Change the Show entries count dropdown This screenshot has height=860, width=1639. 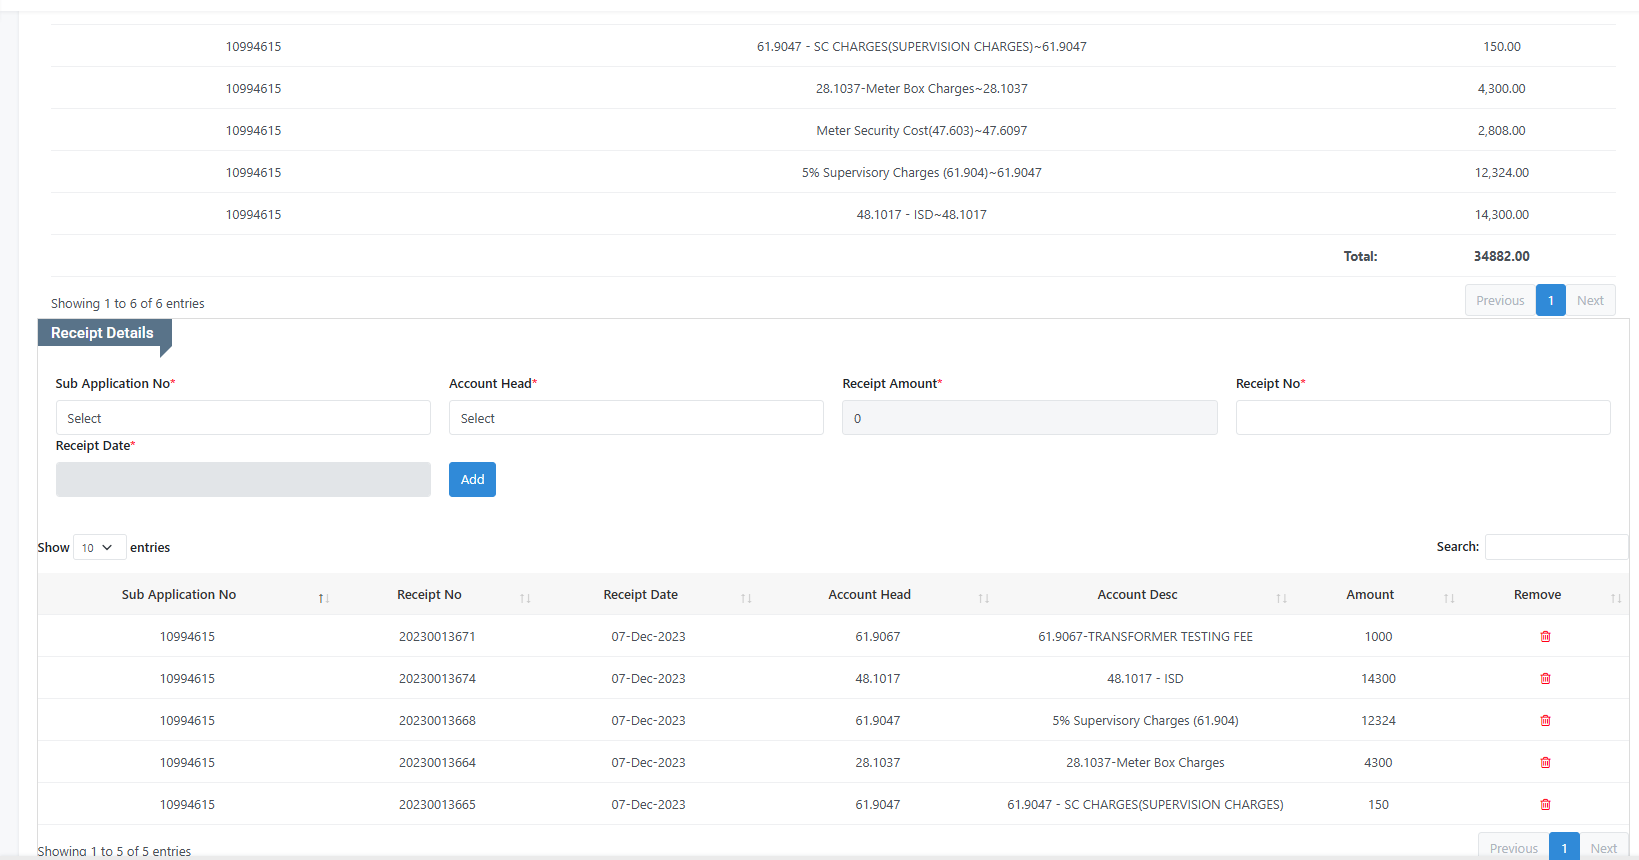point(99,548)
